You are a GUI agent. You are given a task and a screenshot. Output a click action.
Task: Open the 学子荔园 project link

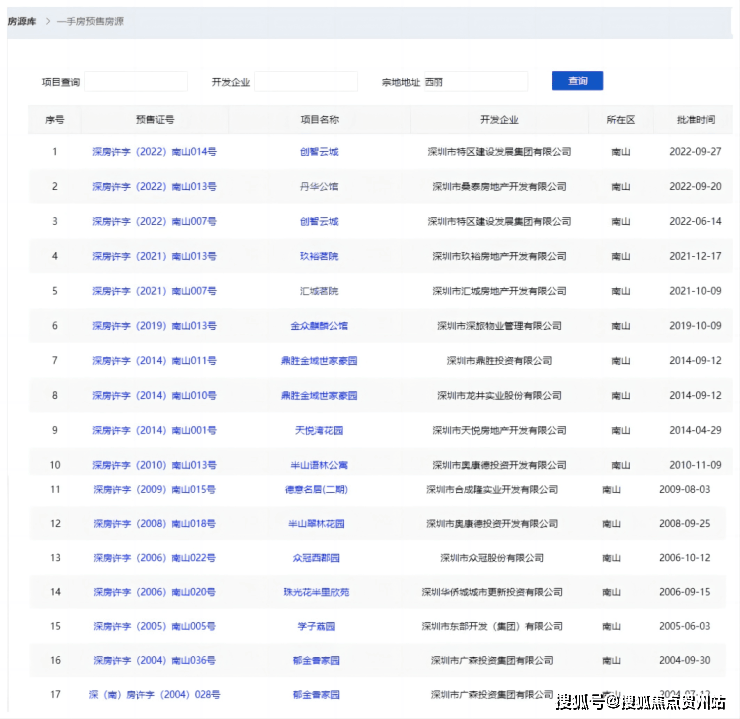pos(316,626)
